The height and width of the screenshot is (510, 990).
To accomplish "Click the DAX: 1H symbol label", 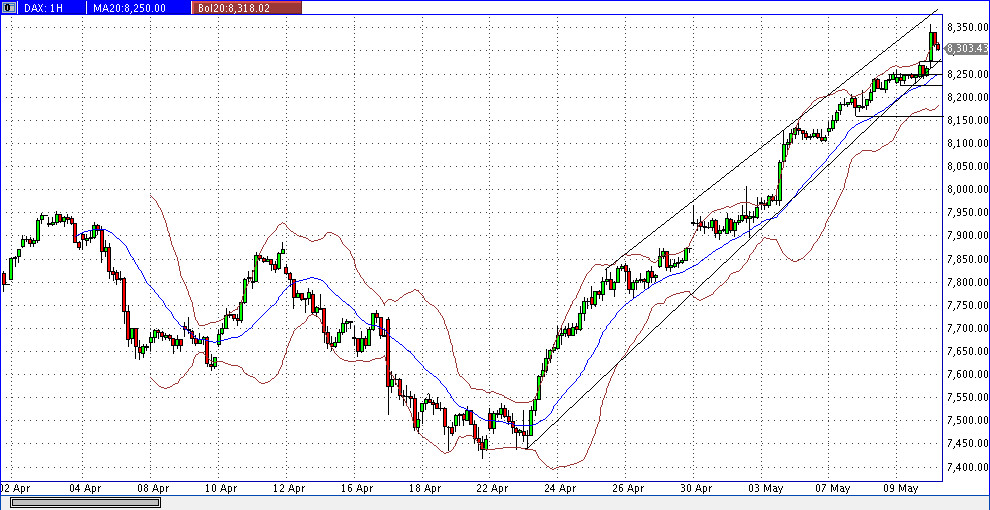I will [45, 8].
